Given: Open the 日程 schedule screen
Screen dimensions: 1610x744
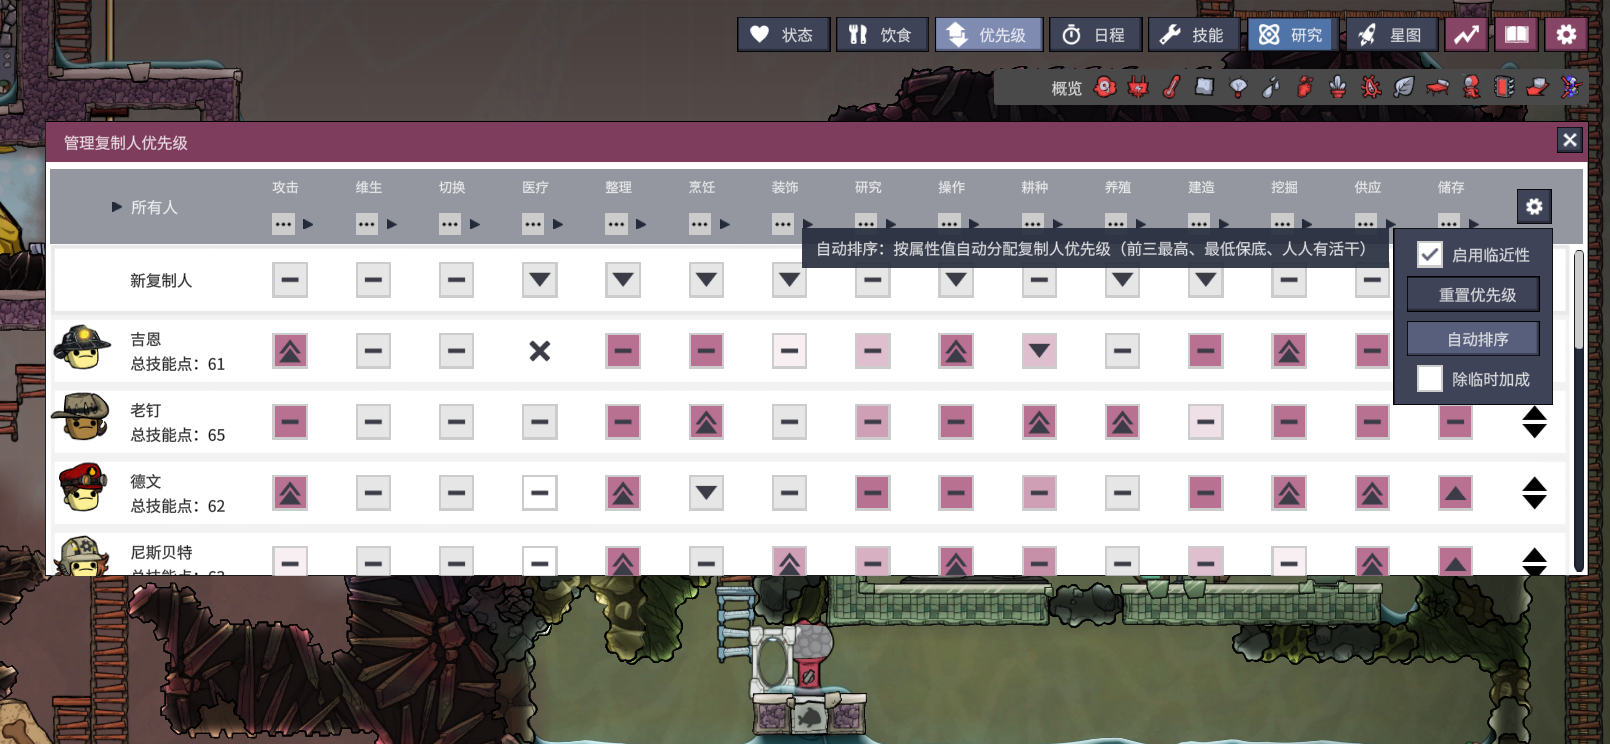Looking at the screenshot, I should pyautogui.click(x=1095, y=35).
